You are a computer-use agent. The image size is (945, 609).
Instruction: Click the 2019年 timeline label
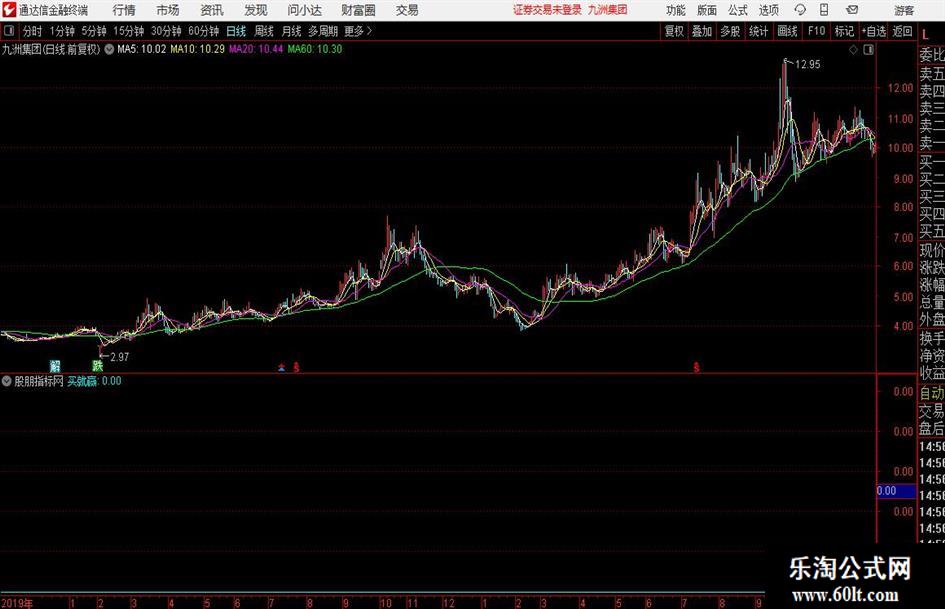pyautogui.click(x=17, y=603)
